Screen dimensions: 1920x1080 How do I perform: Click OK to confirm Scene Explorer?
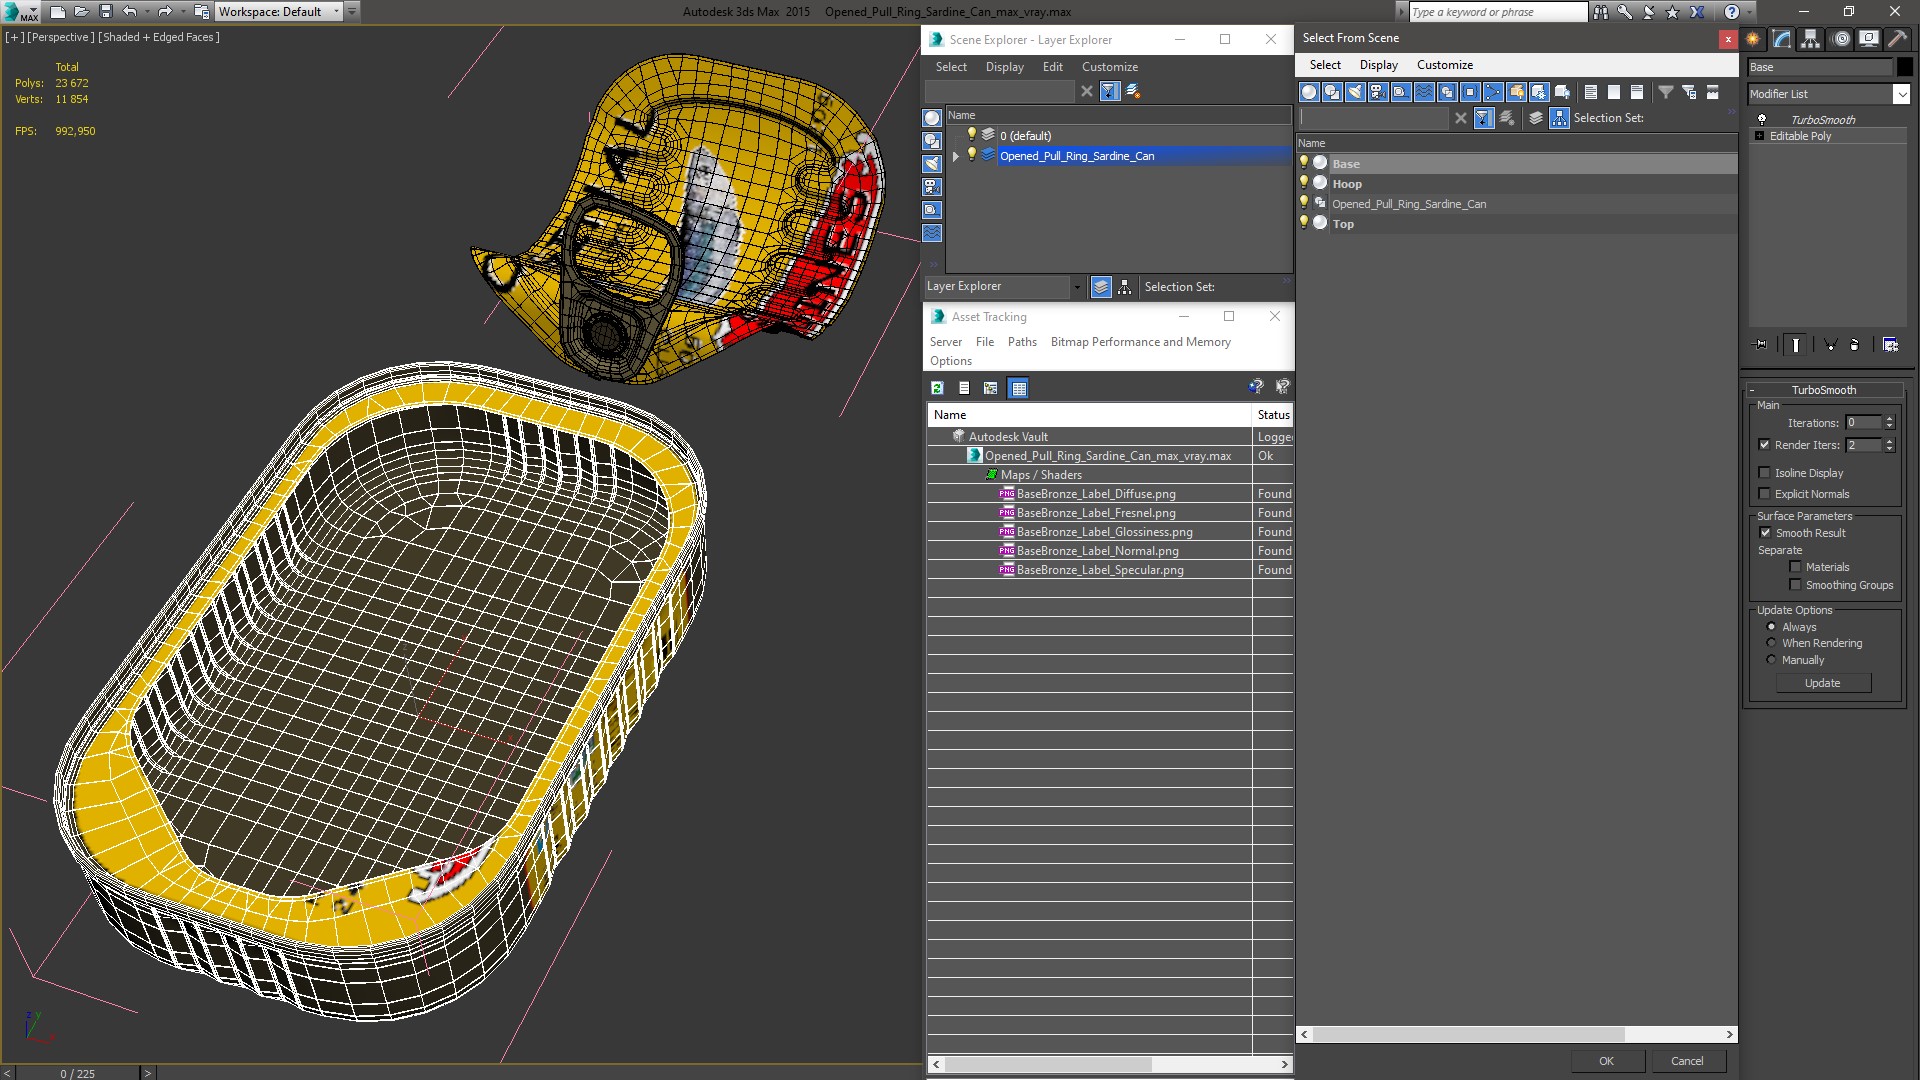coord(1605,1060)
